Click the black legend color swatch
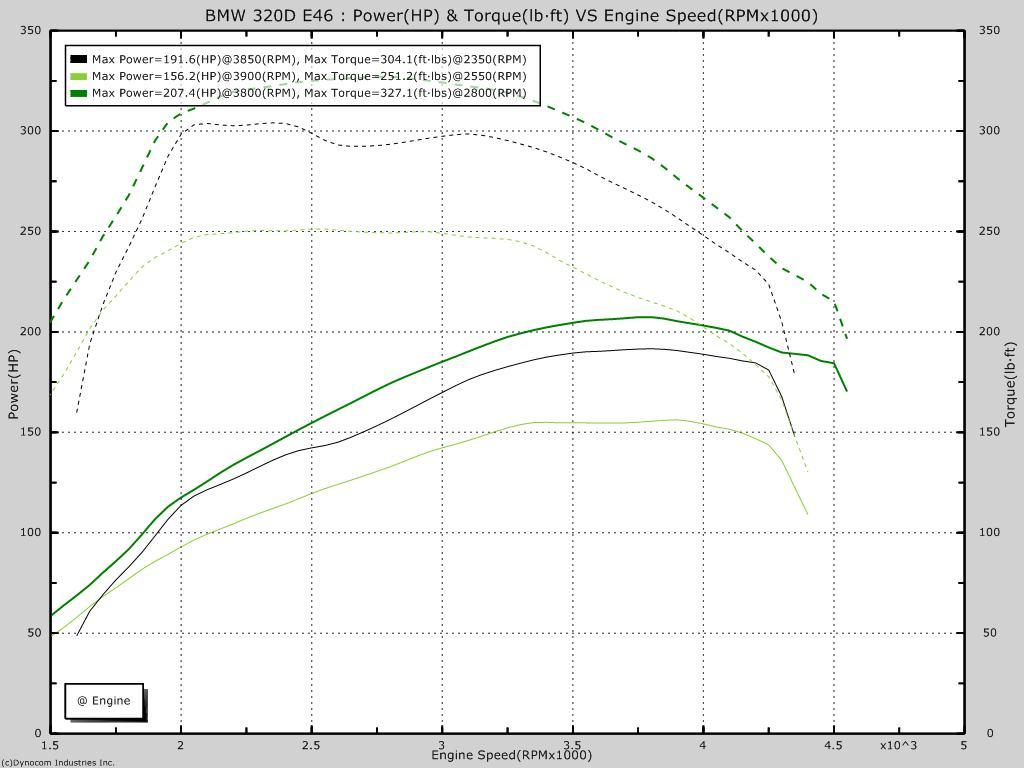Viewport: 1024px width, 768px height. (78, 59)
